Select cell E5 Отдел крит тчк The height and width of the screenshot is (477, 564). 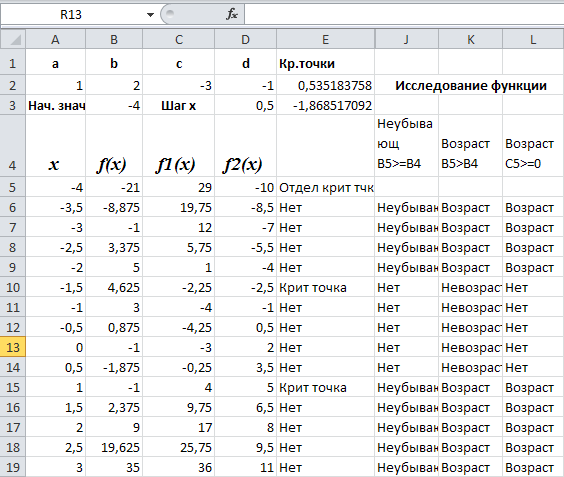(326, 187)
